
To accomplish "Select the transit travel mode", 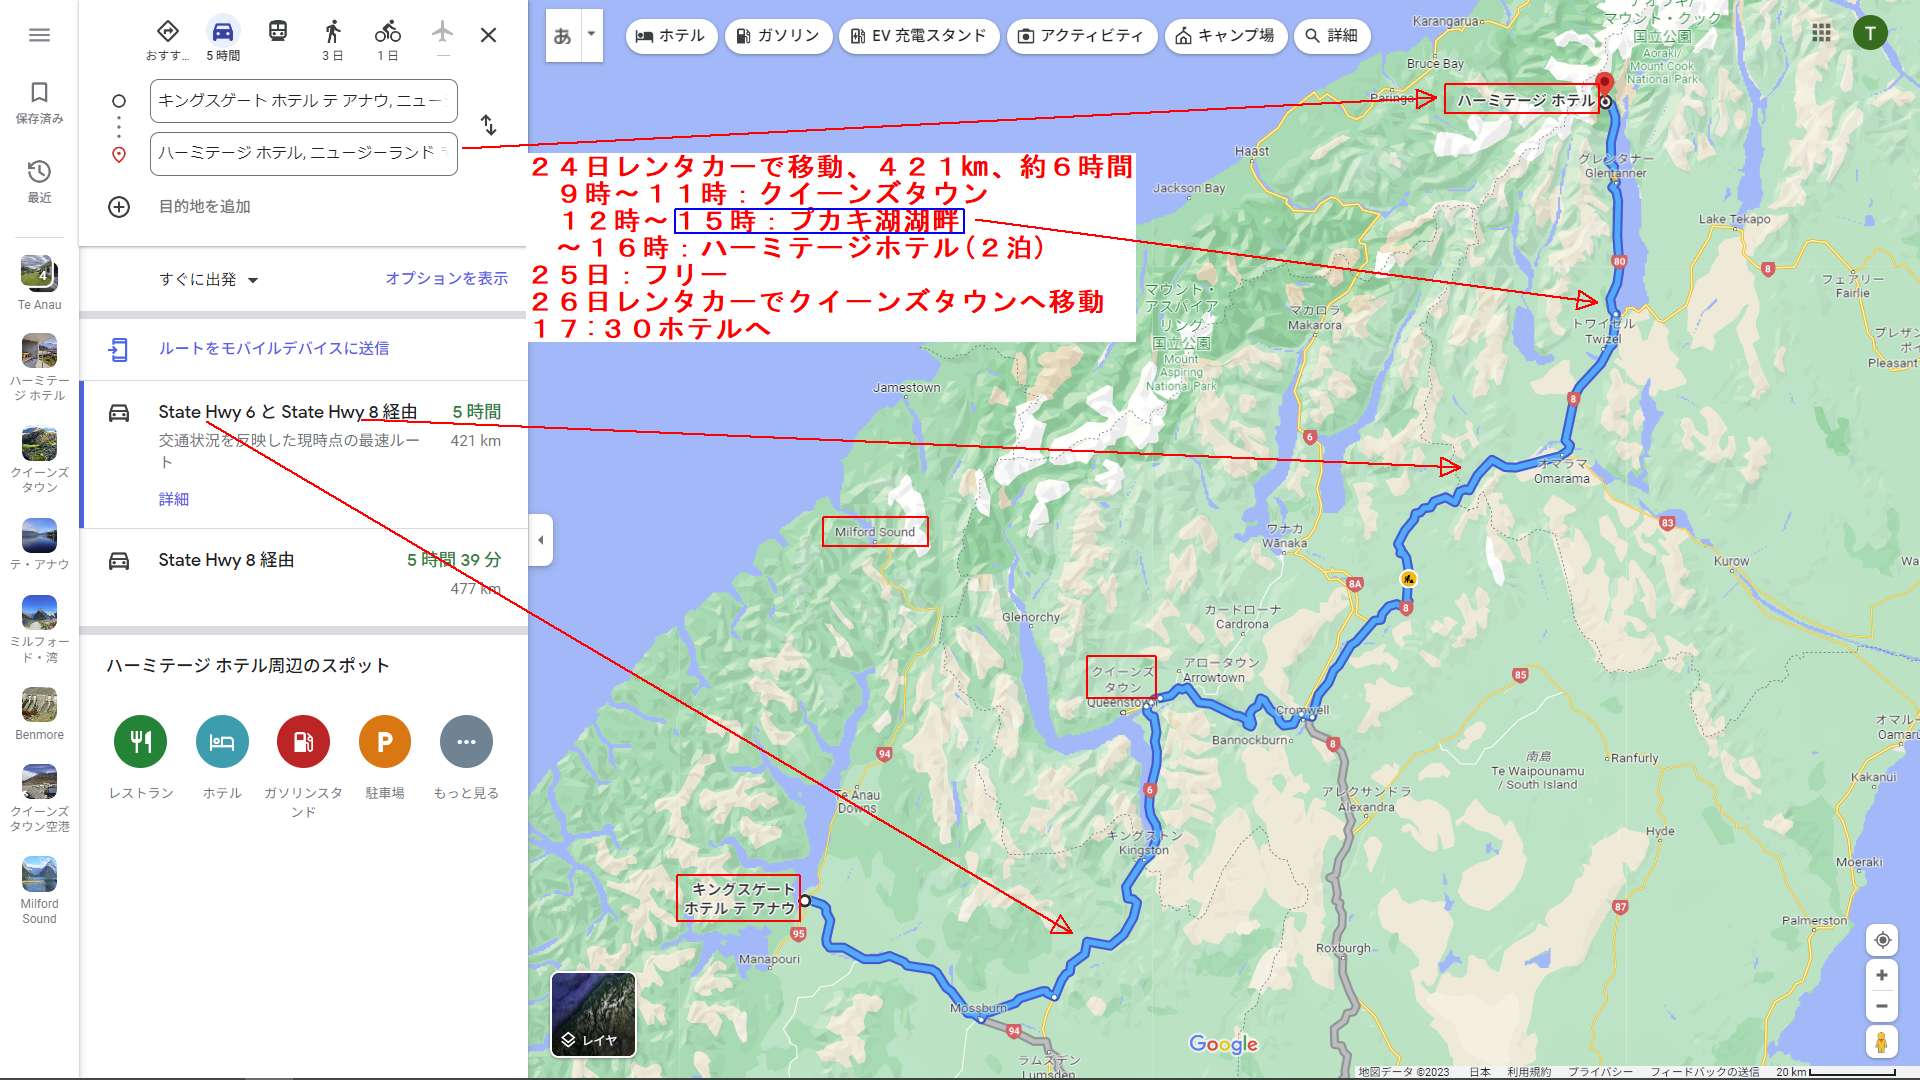I will point(278,32).
